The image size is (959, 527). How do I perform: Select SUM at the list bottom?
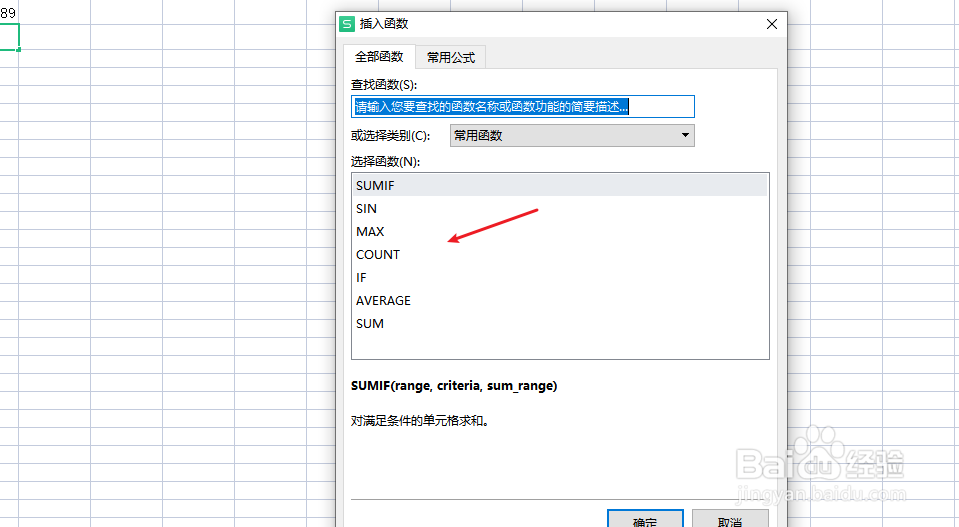[560, 323]
